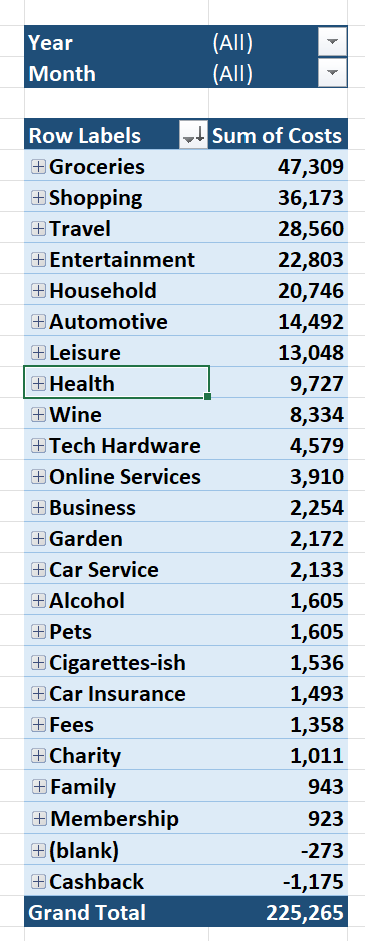
Task: Click the Row Labels header text
Action: click(85, 136)
